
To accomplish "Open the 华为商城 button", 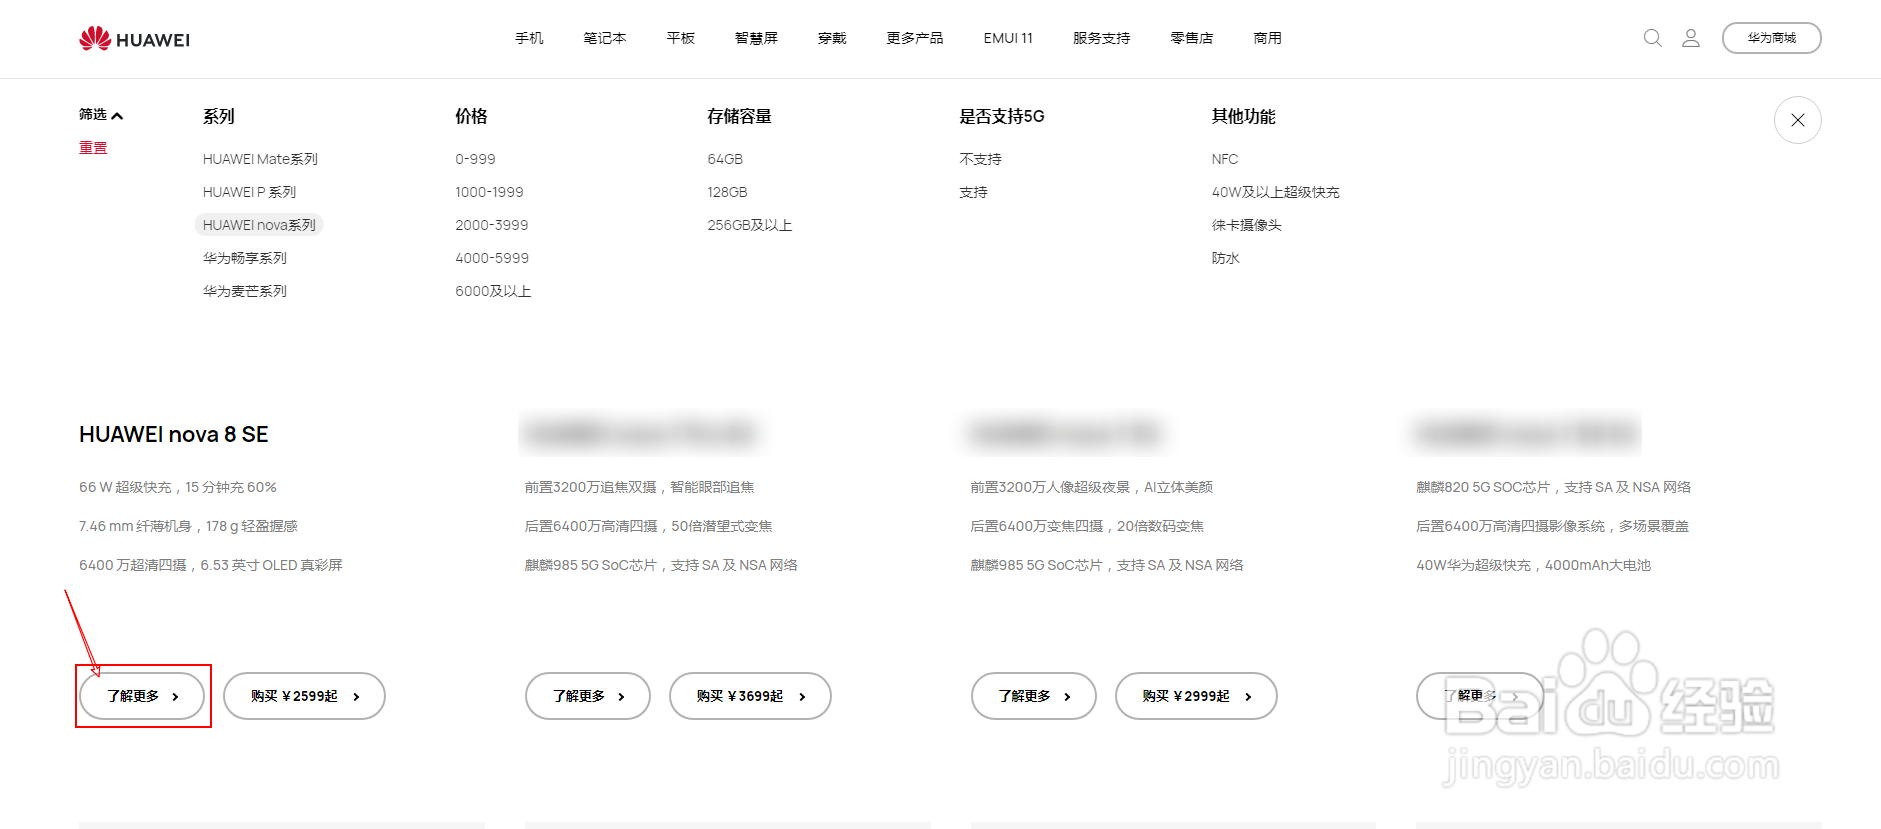I will click(x=1771, y=38).
